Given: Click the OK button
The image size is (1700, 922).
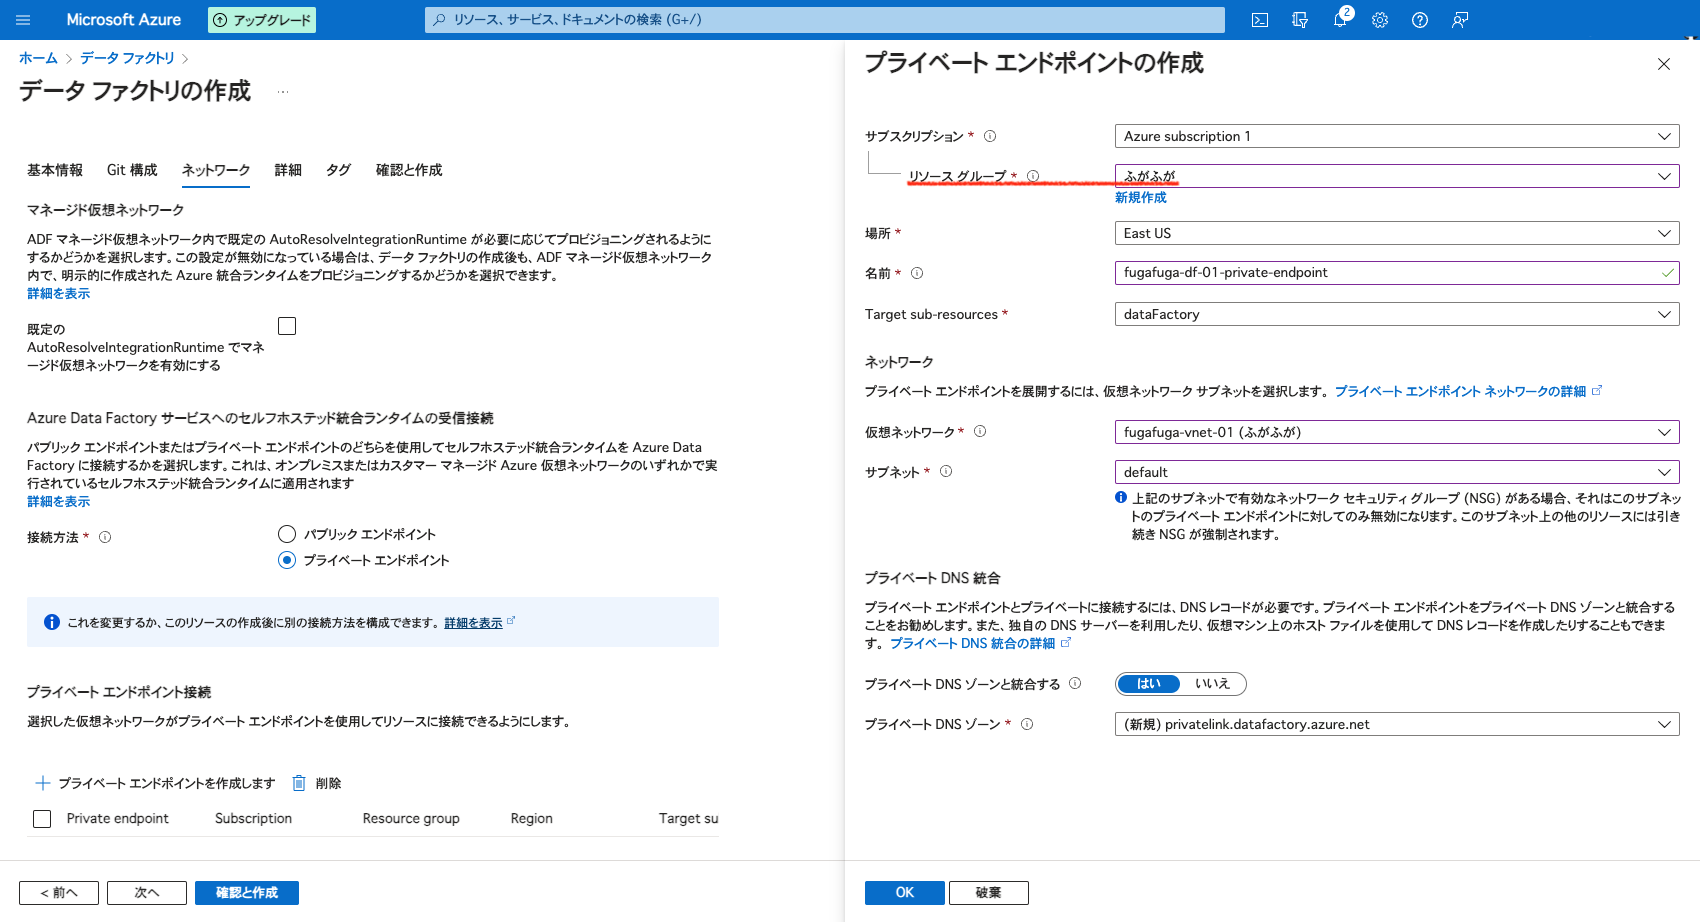Looking at the screenshot, I should (905, 893).
